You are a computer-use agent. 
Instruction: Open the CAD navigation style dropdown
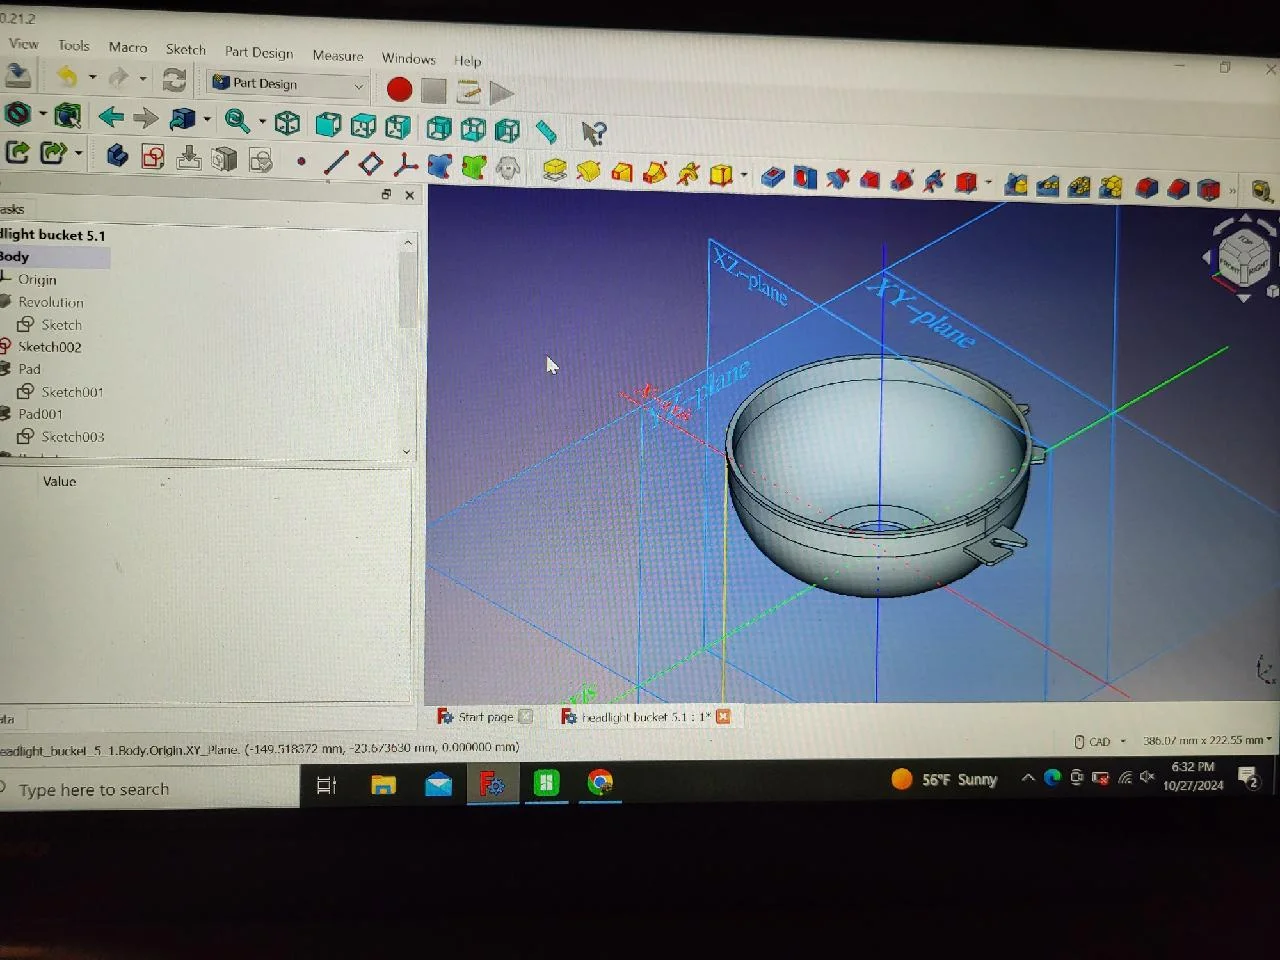pyautogui.click(x=1100, y=742)
